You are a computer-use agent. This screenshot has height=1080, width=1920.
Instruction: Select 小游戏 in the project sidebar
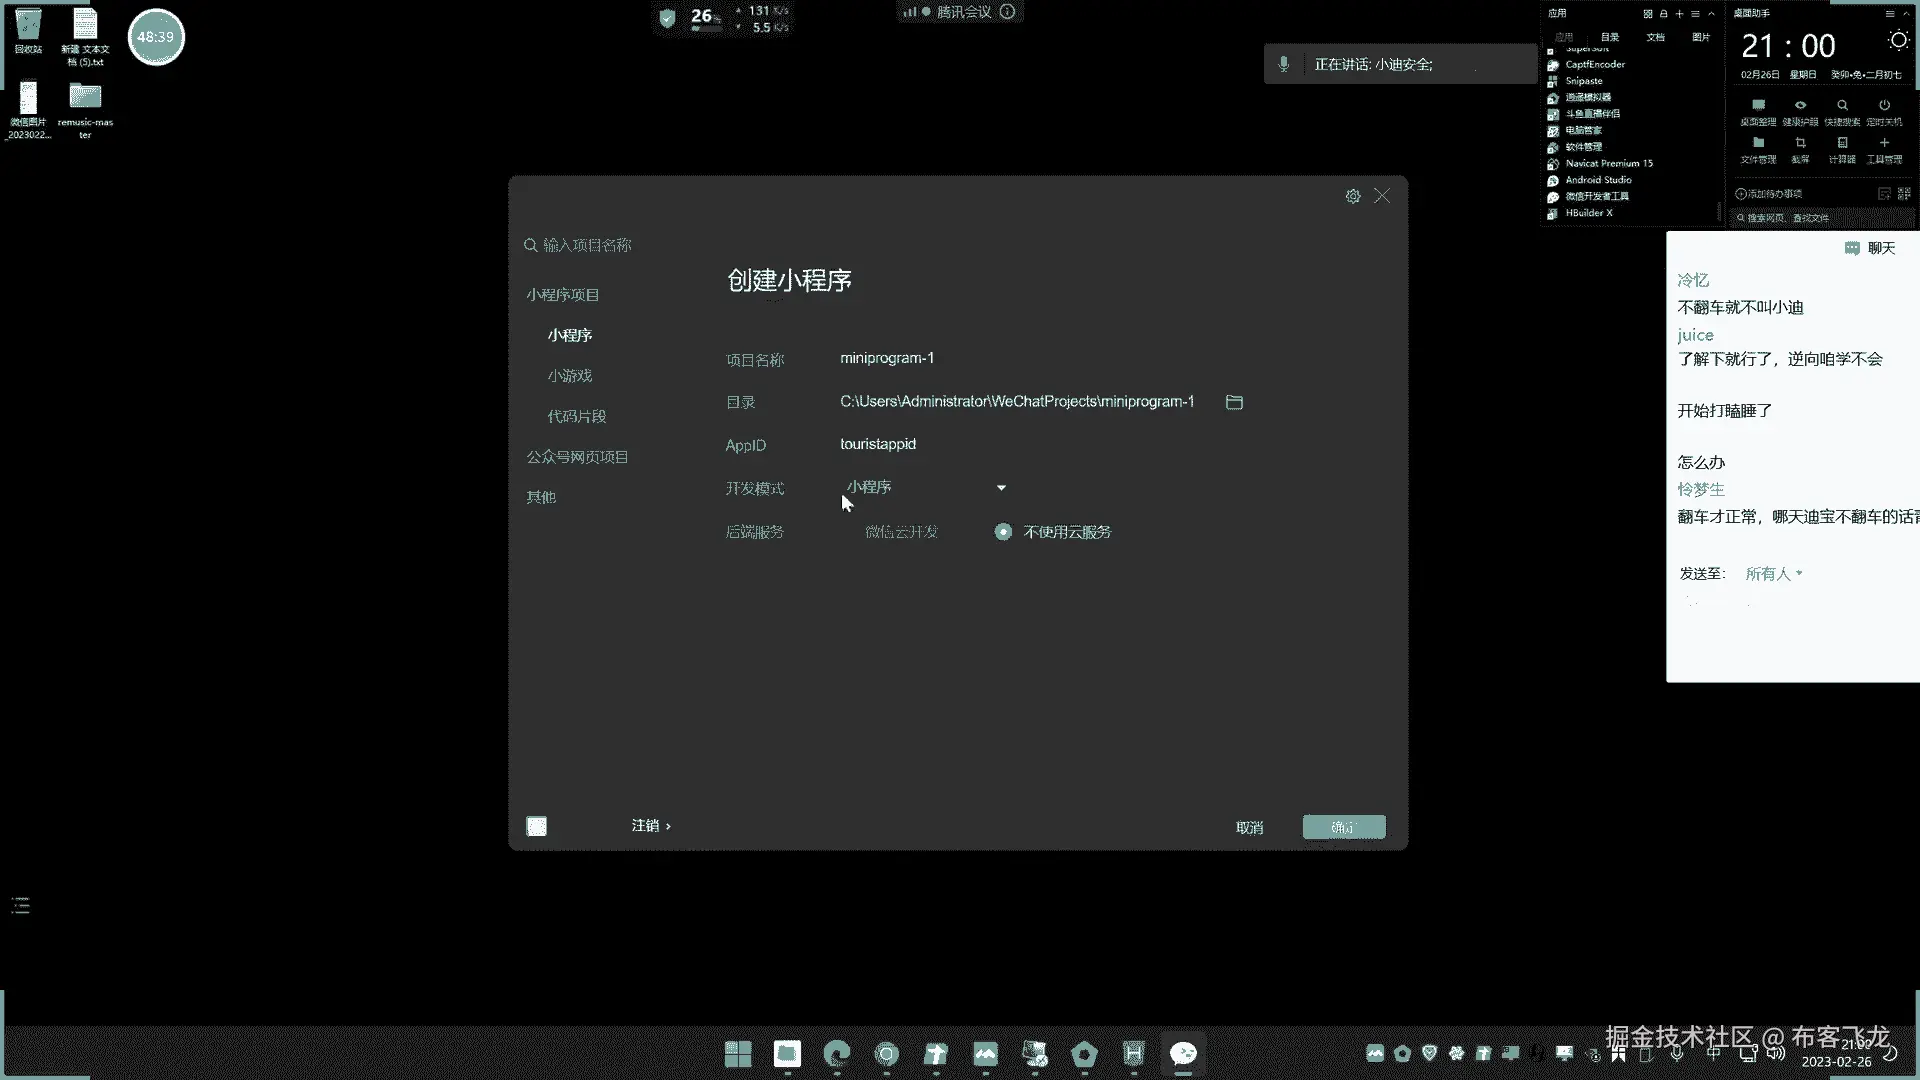pos(569,376)
